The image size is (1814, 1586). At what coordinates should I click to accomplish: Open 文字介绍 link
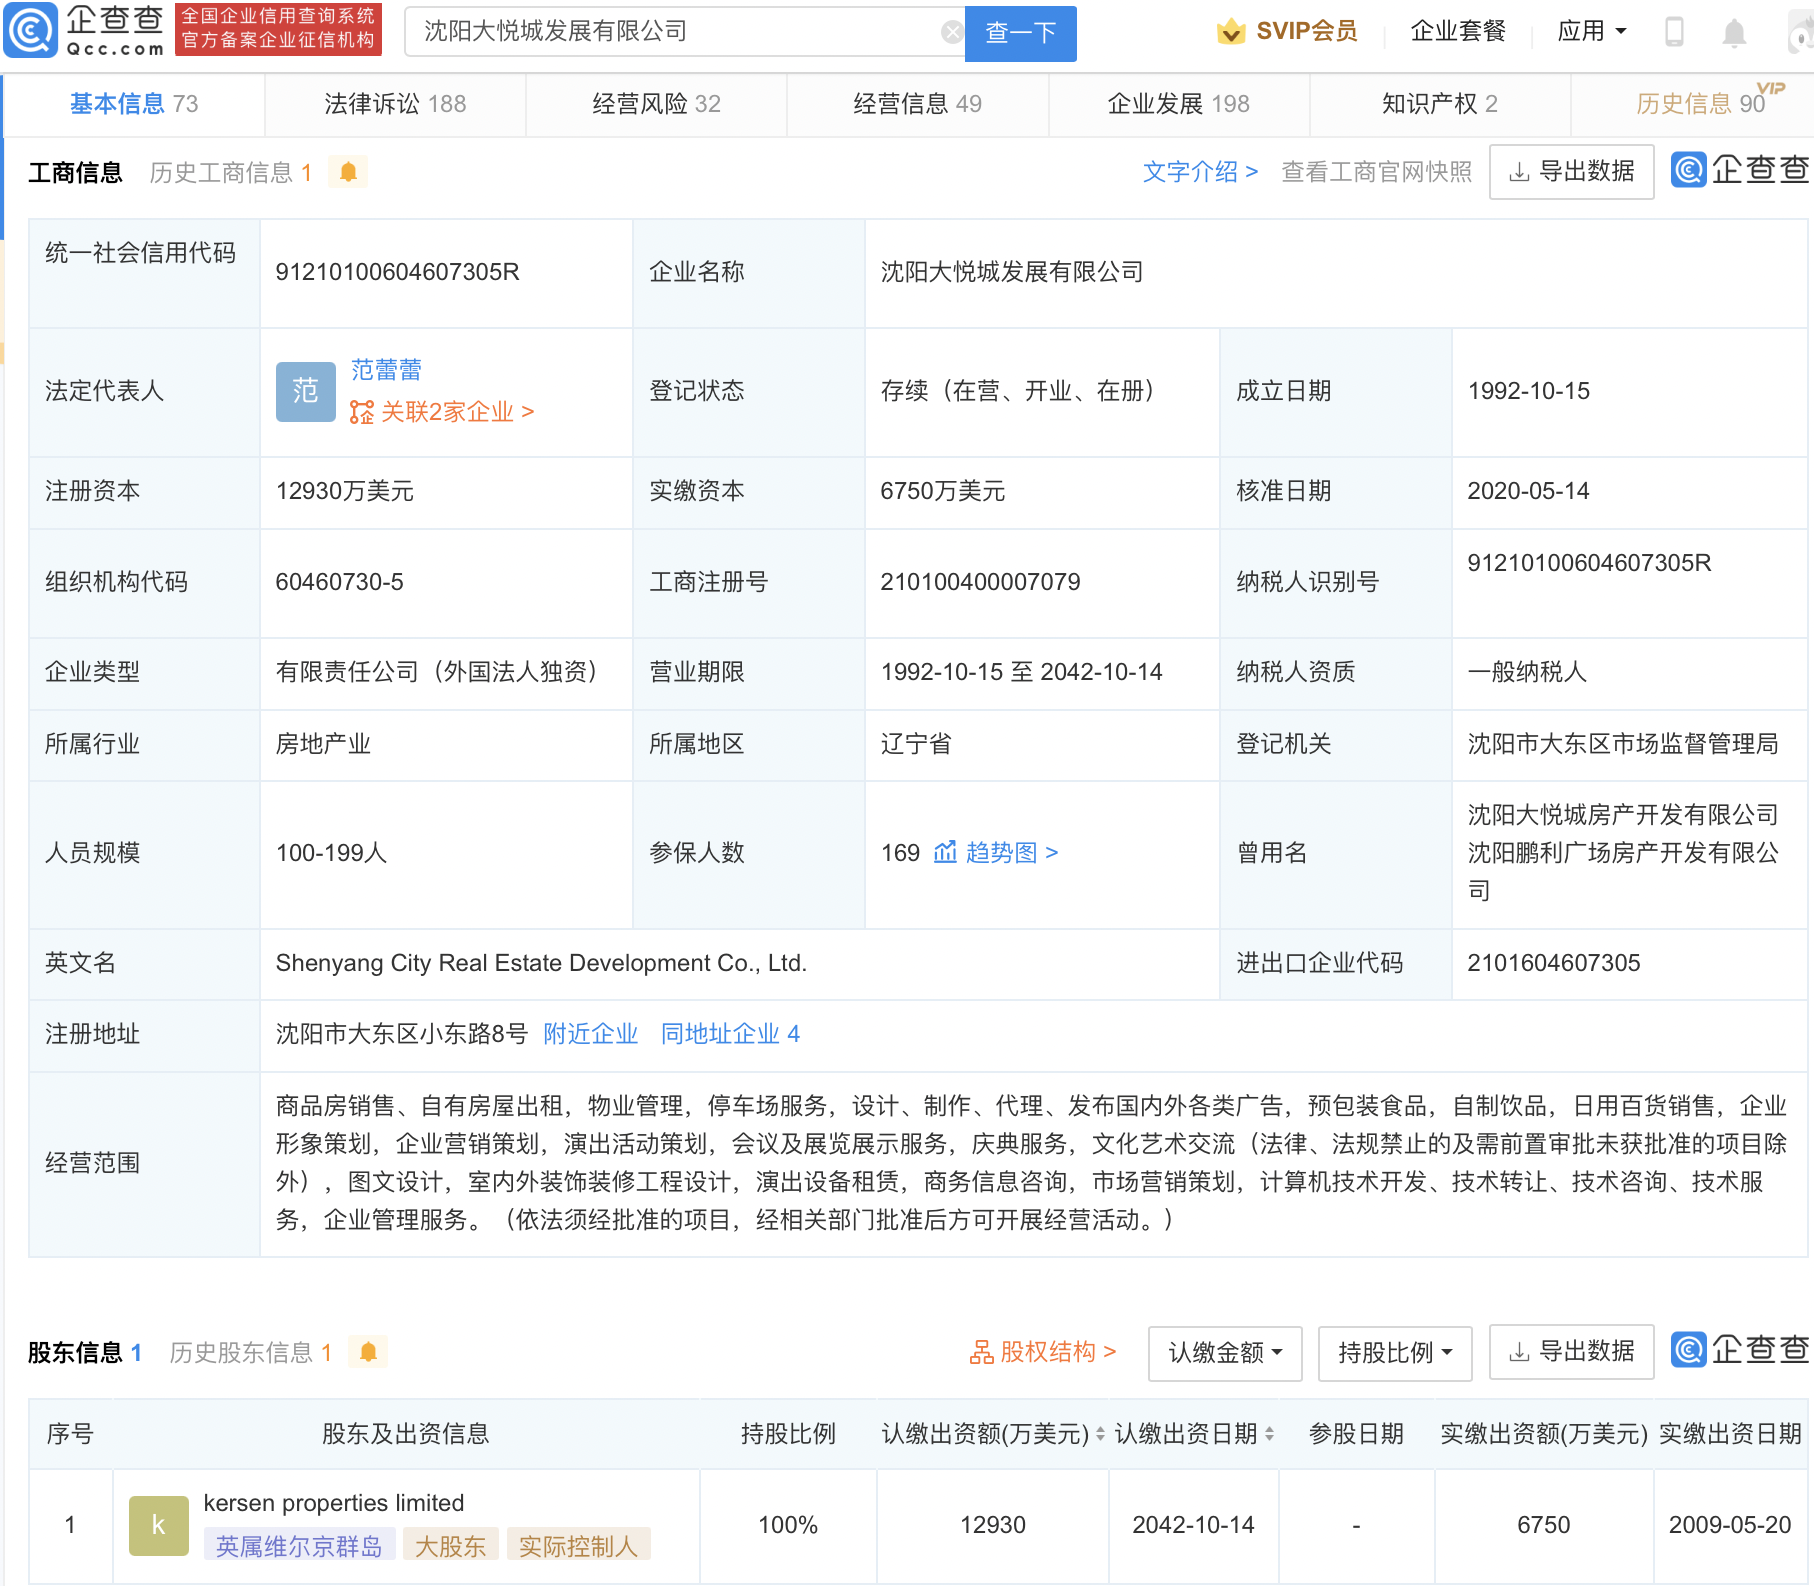[1200, 172]
